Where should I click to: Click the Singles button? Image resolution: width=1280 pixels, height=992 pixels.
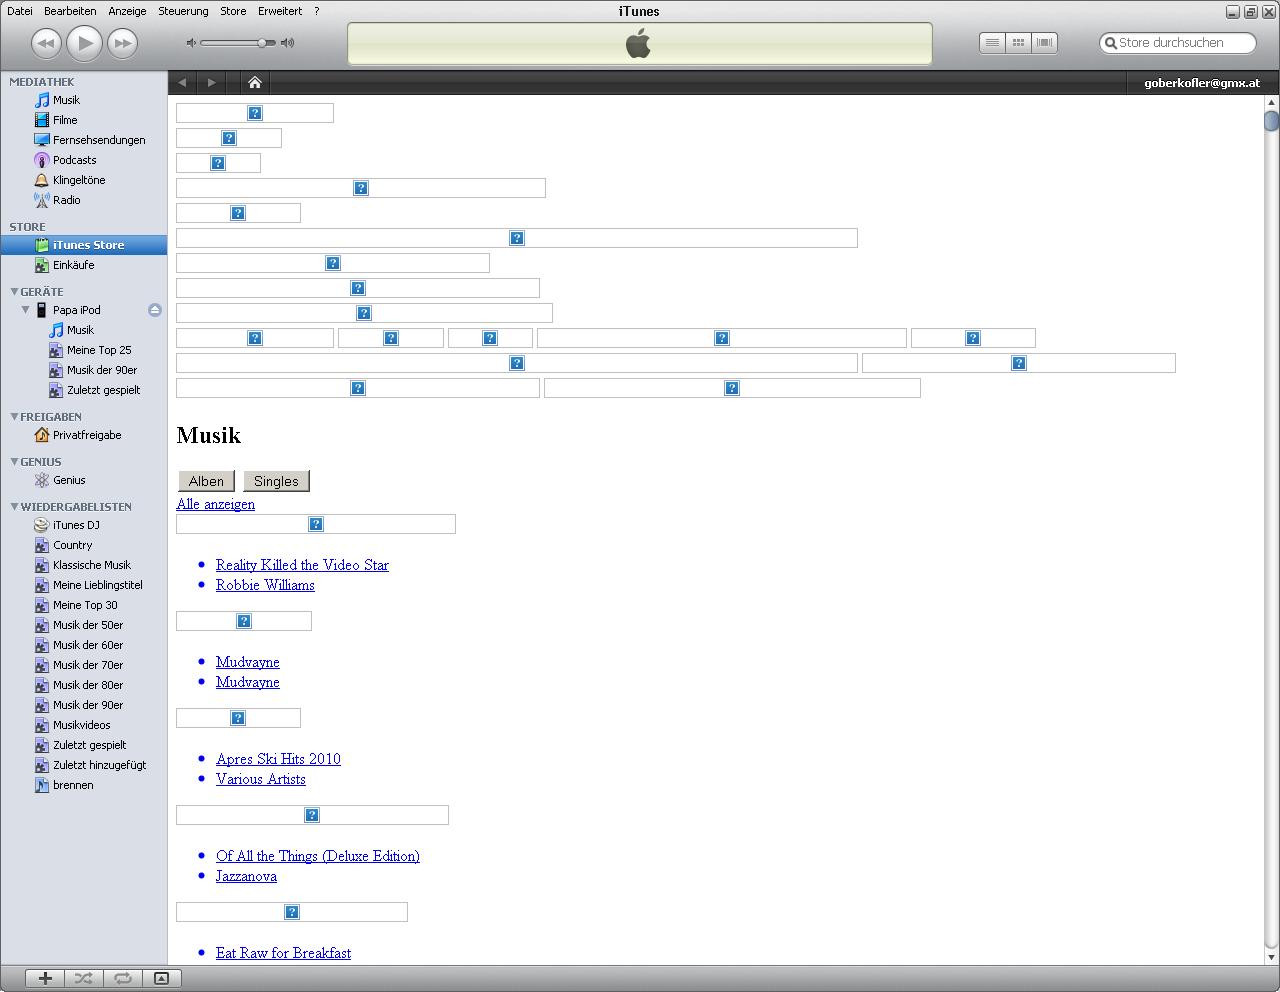(276, 481)
